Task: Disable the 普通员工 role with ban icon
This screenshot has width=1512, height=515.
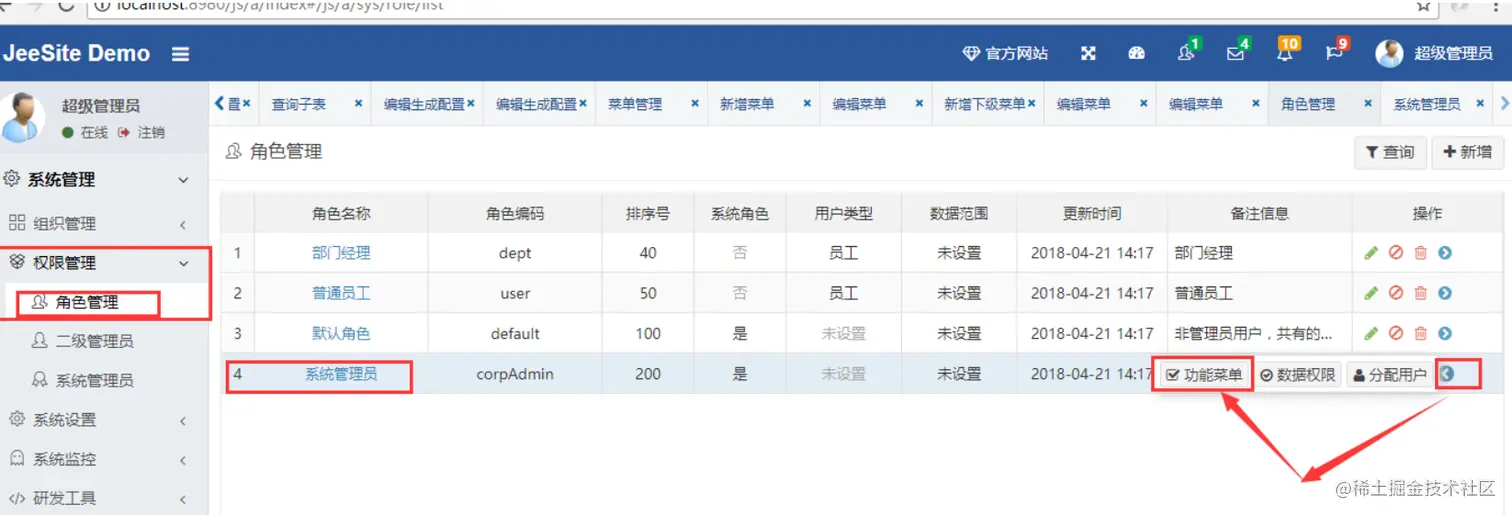Action: pyautogui.click(x=1396, y=293)
